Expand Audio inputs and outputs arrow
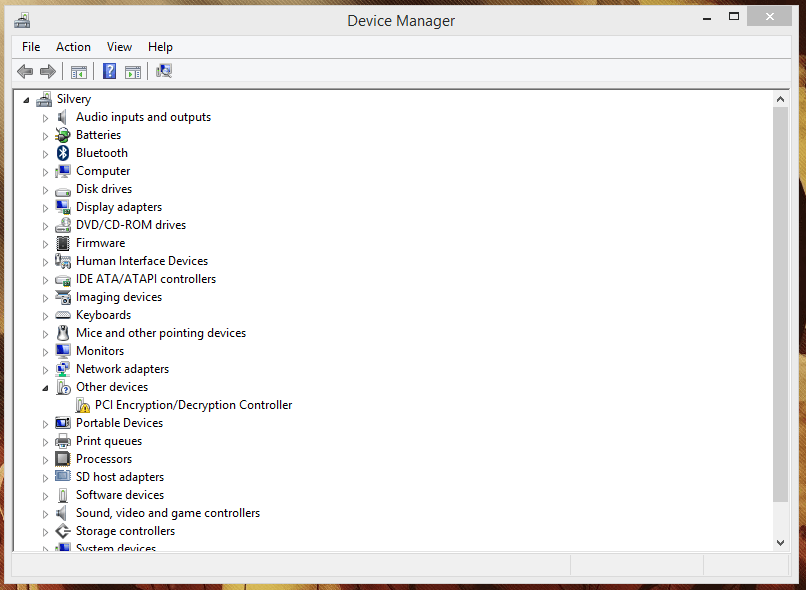 coord(45,118)
